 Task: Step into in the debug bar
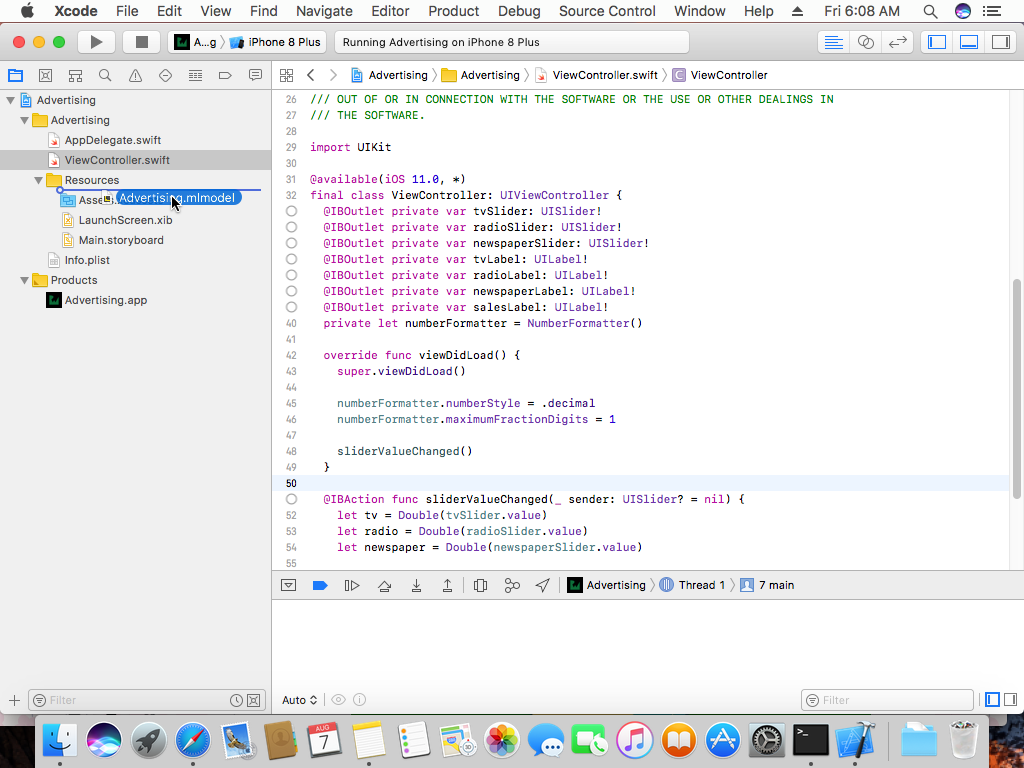[x=416, y=585]
